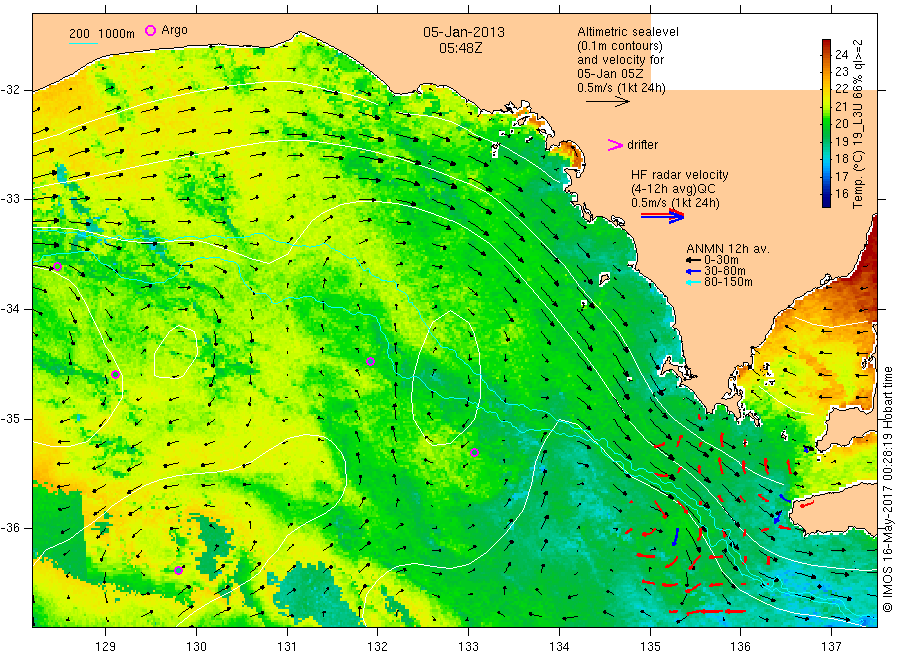Viewport: 900px width, 660px height.
Task: Click the date label 05-Jan-2013
Action: [464, 32]
